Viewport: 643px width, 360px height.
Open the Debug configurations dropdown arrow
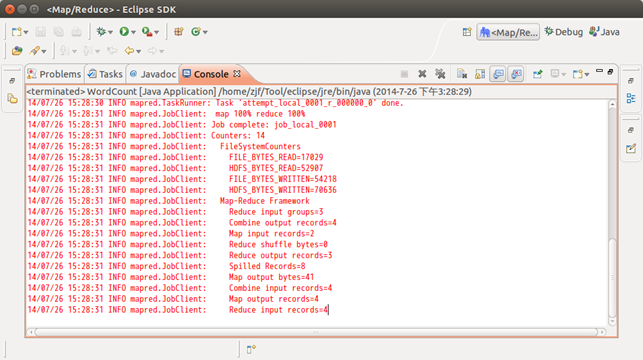(110, 32)
